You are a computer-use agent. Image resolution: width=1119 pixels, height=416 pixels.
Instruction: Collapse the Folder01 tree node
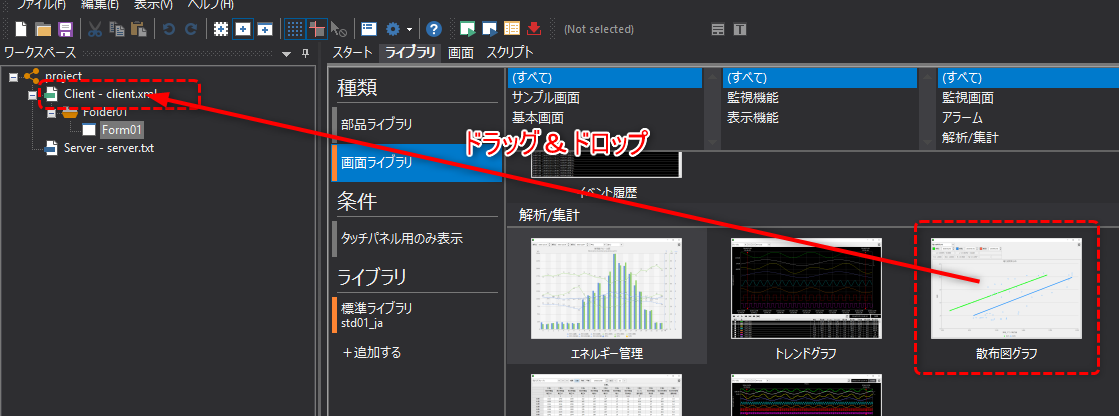[51, 113]
